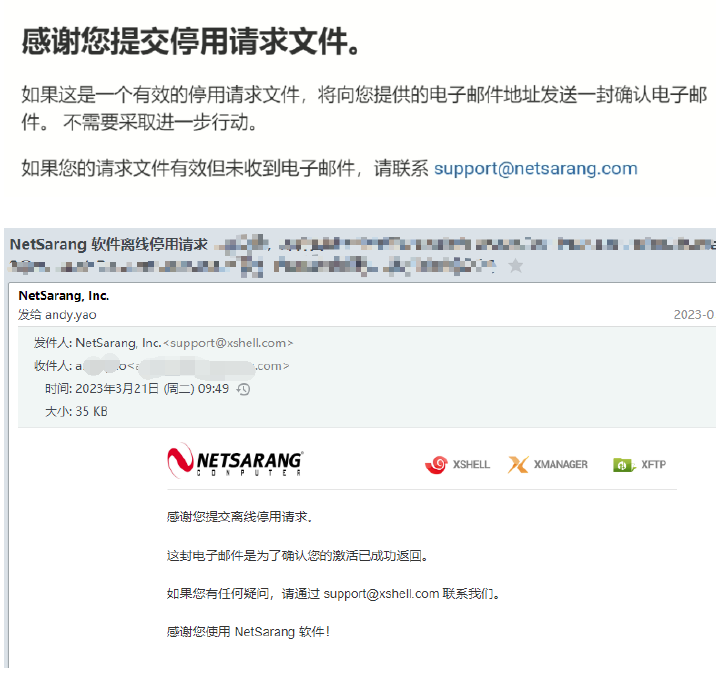Select the XSHELL product label
Screen dimensions: 722x673
tap(471, 464)
